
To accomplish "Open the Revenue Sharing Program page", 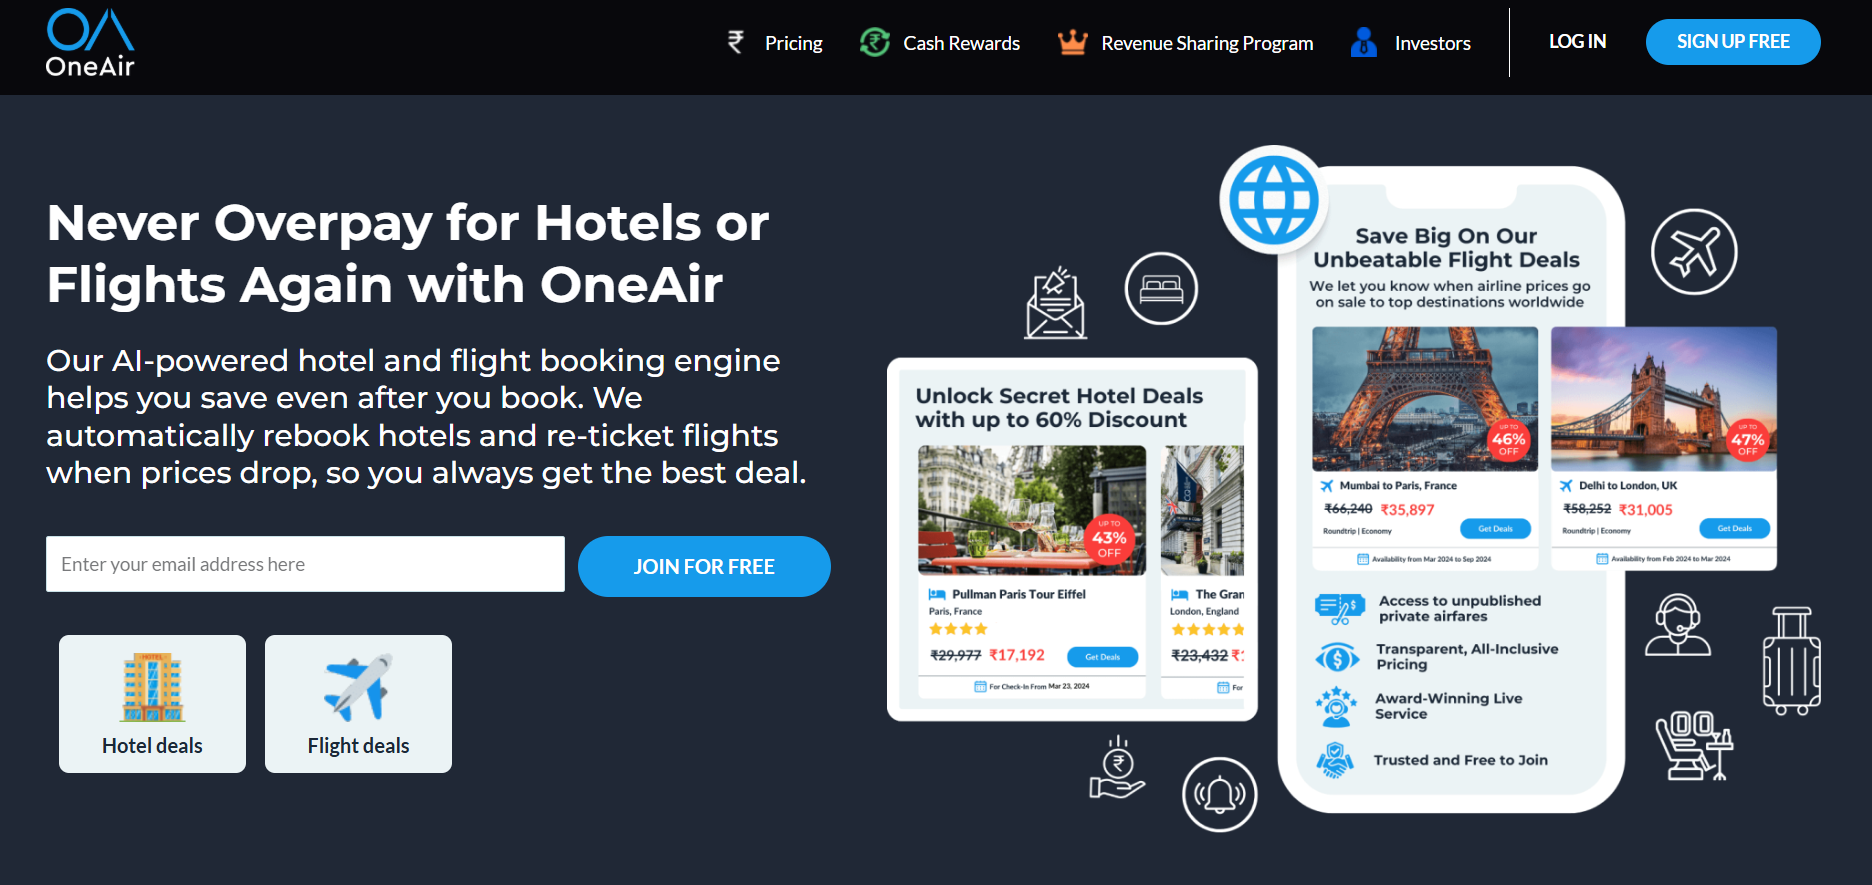I will [1207, 43].
